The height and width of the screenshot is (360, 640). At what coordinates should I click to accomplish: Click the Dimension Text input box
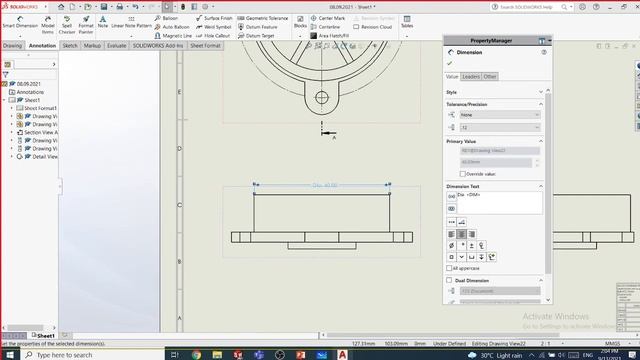point(500,203)
